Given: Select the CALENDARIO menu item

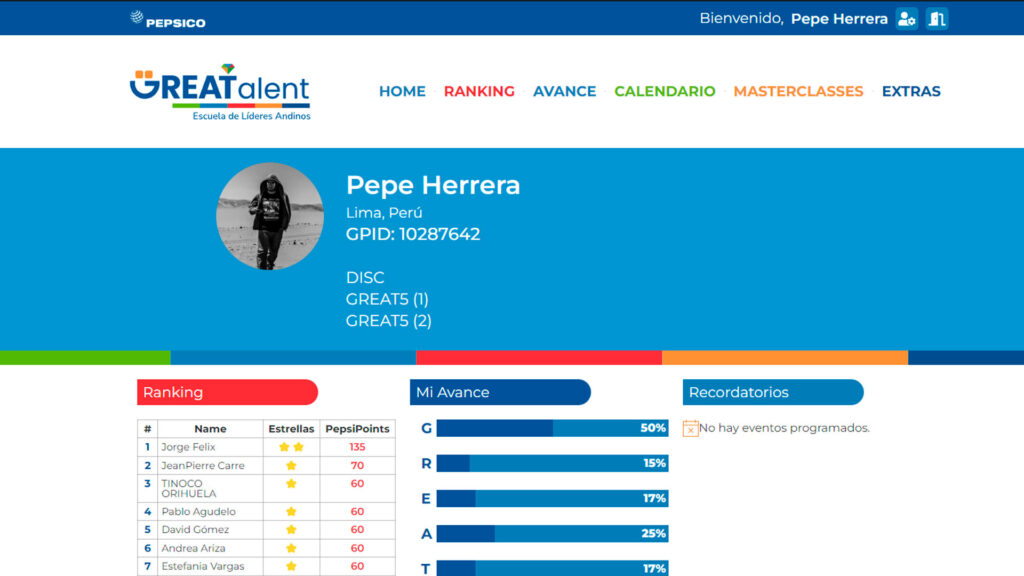Looking at the screenshot, I should point(665,91).
